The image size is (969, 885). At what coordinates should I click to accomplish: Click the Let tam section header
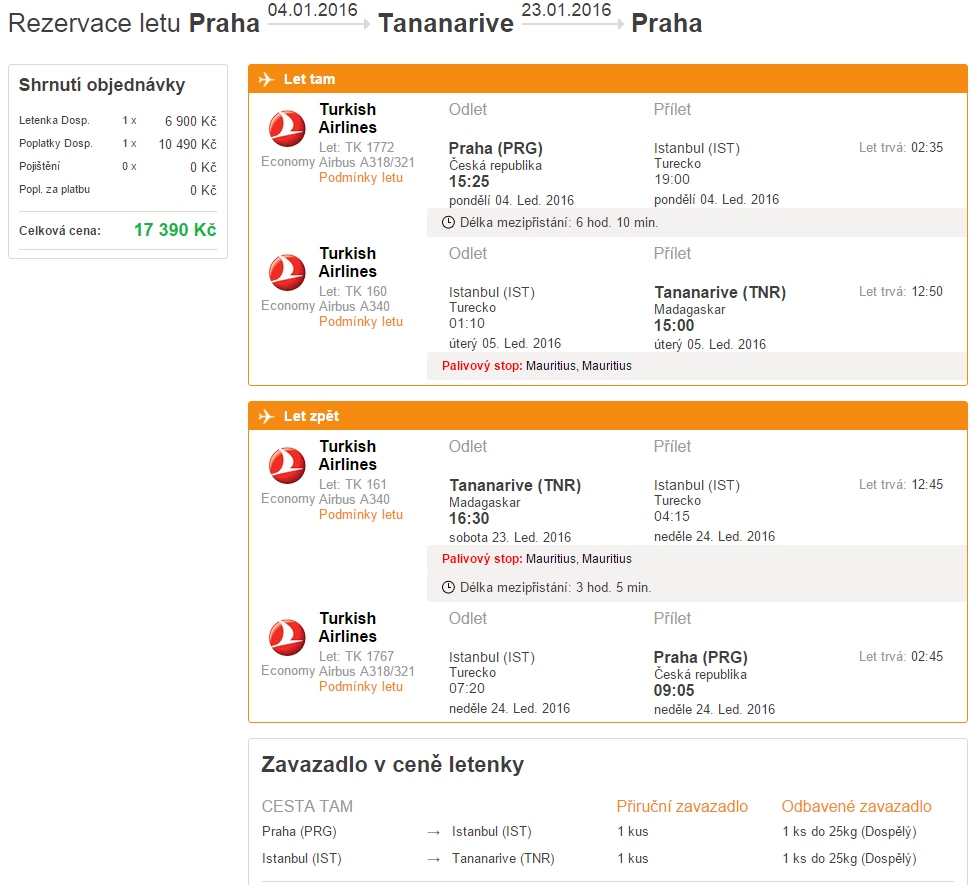click(607, 79)
